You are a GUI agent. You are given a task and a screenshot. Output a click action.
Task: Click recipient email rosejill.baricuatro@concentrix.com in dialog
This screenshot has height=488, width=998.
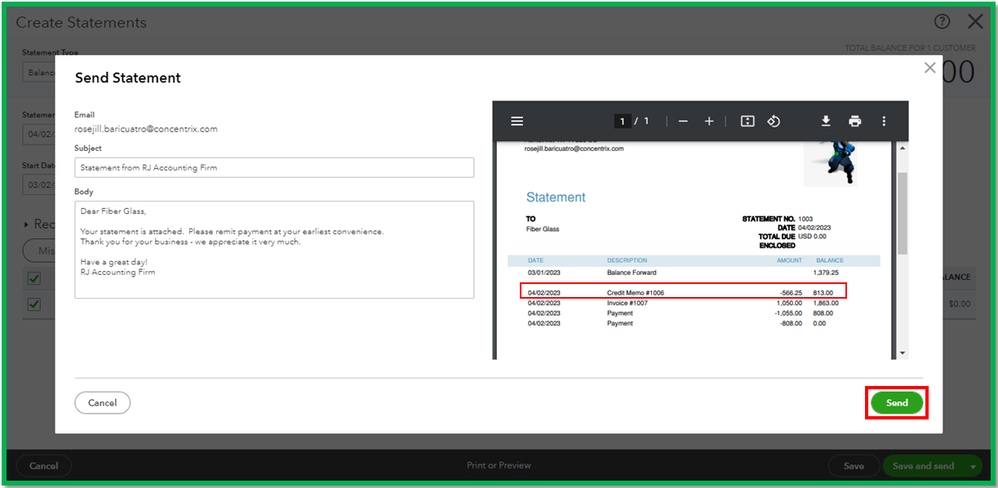tap(146, 129)
